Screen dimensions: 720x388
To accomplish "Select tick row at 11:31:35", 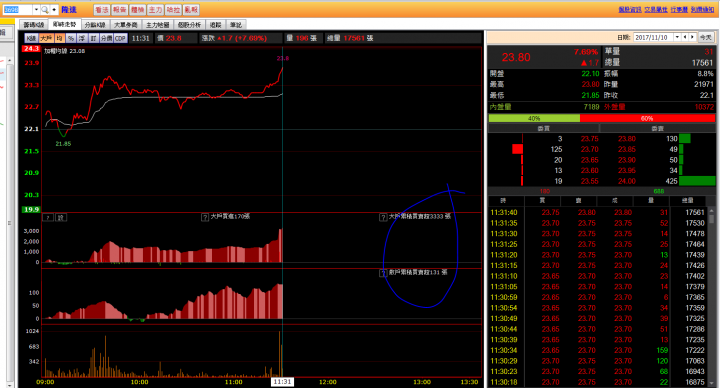I will tap(598, 223).
